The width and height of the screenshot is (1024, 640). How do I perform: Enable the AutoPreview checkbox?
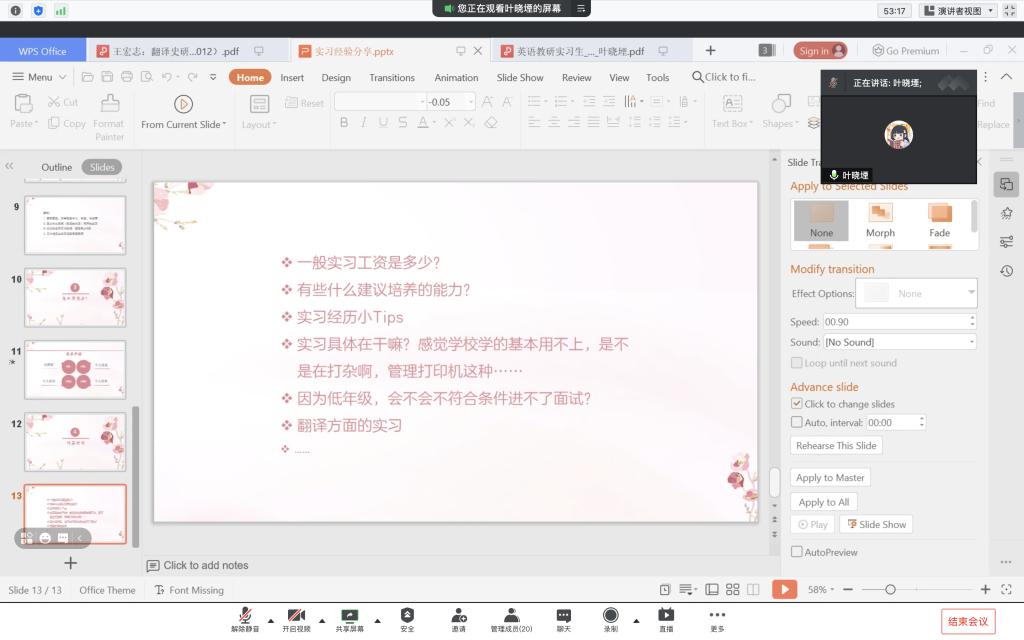797,552
